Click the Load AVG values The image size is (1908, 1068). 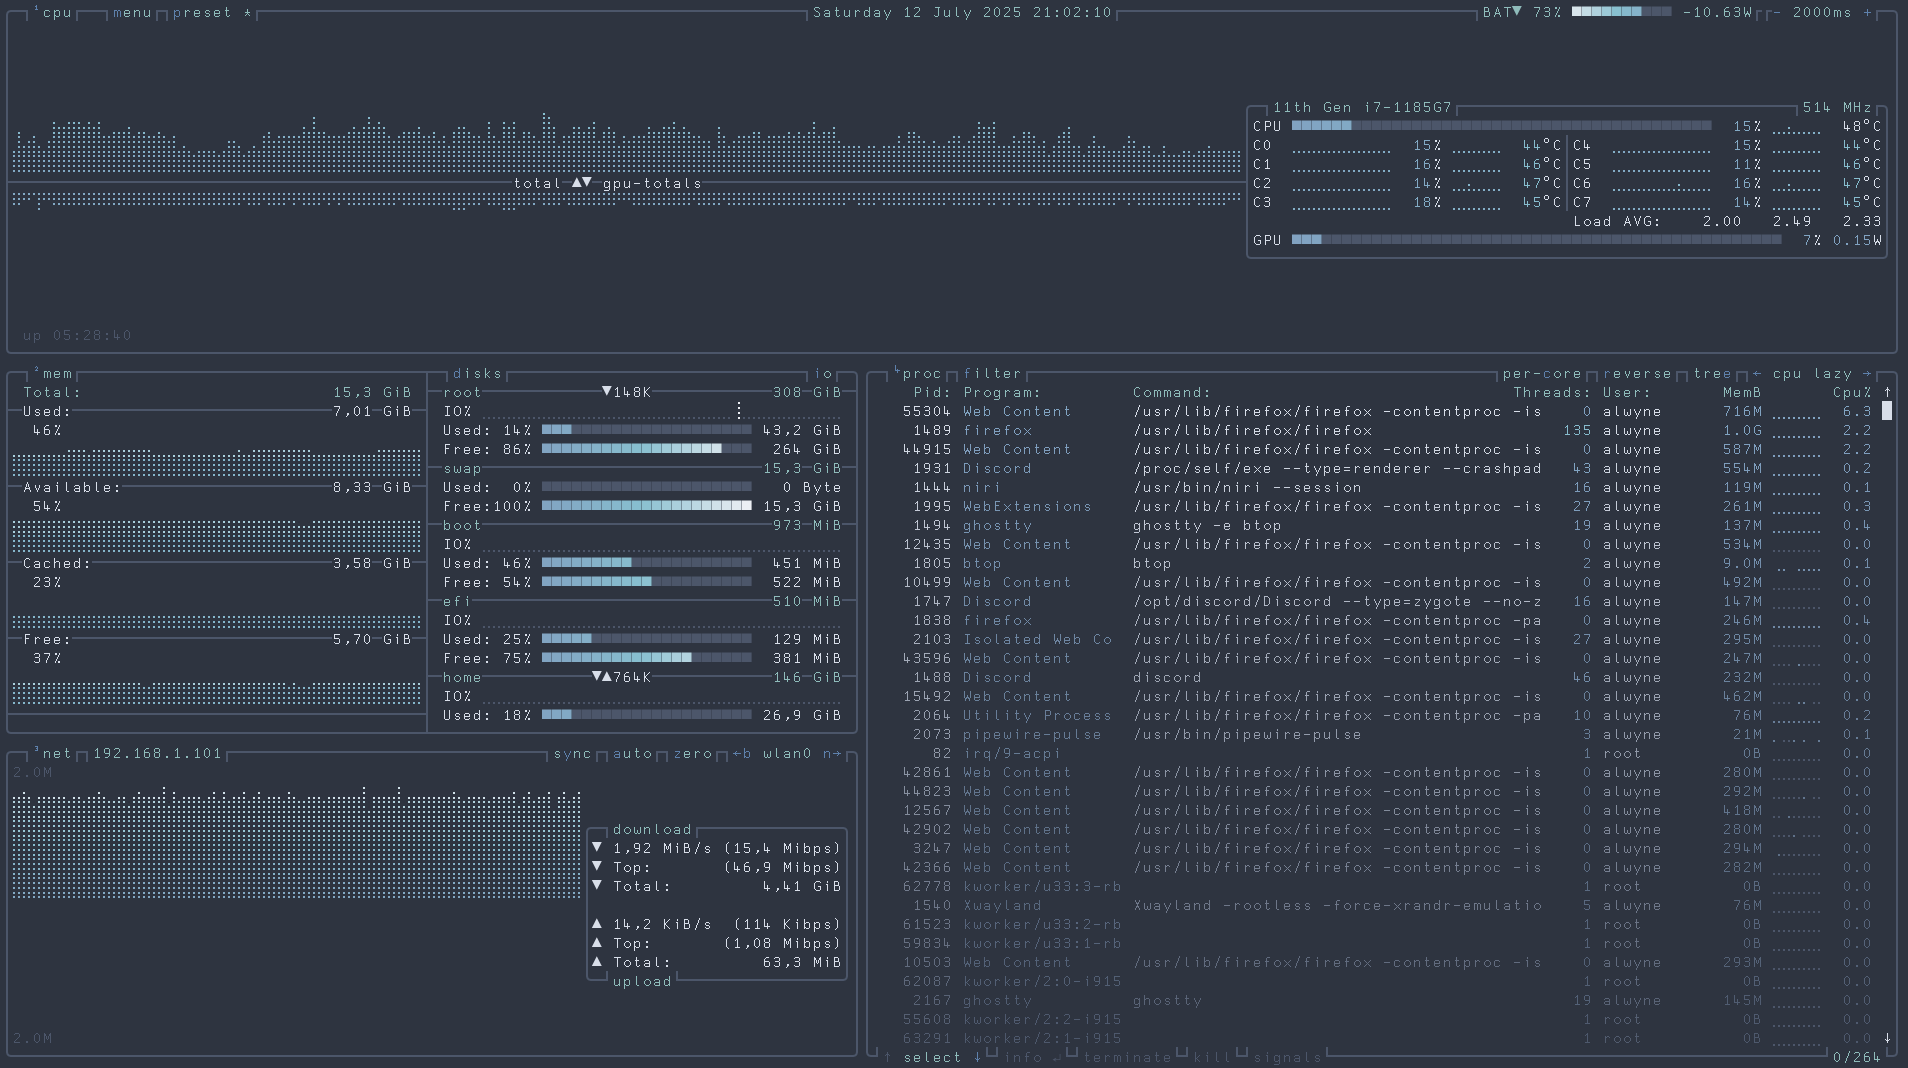pos(1792,221)
